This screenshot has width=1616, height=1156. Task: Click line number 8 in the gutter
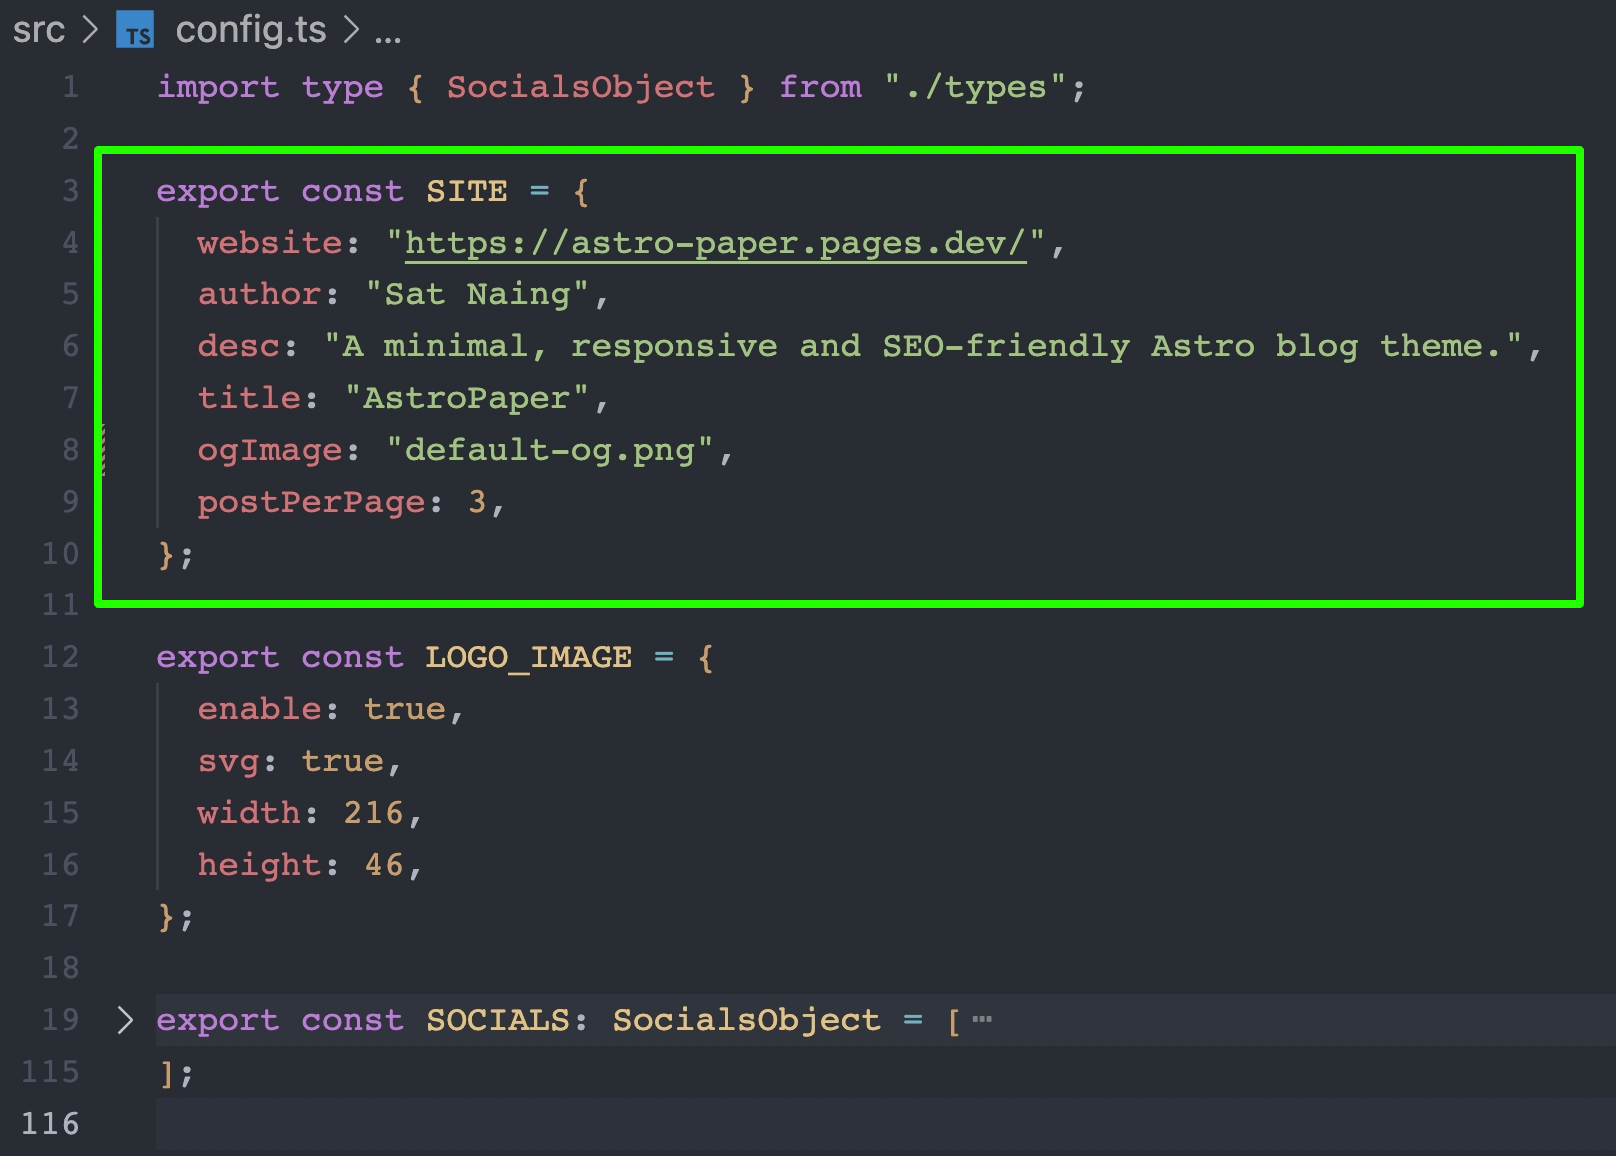click(x=70, y=450)
